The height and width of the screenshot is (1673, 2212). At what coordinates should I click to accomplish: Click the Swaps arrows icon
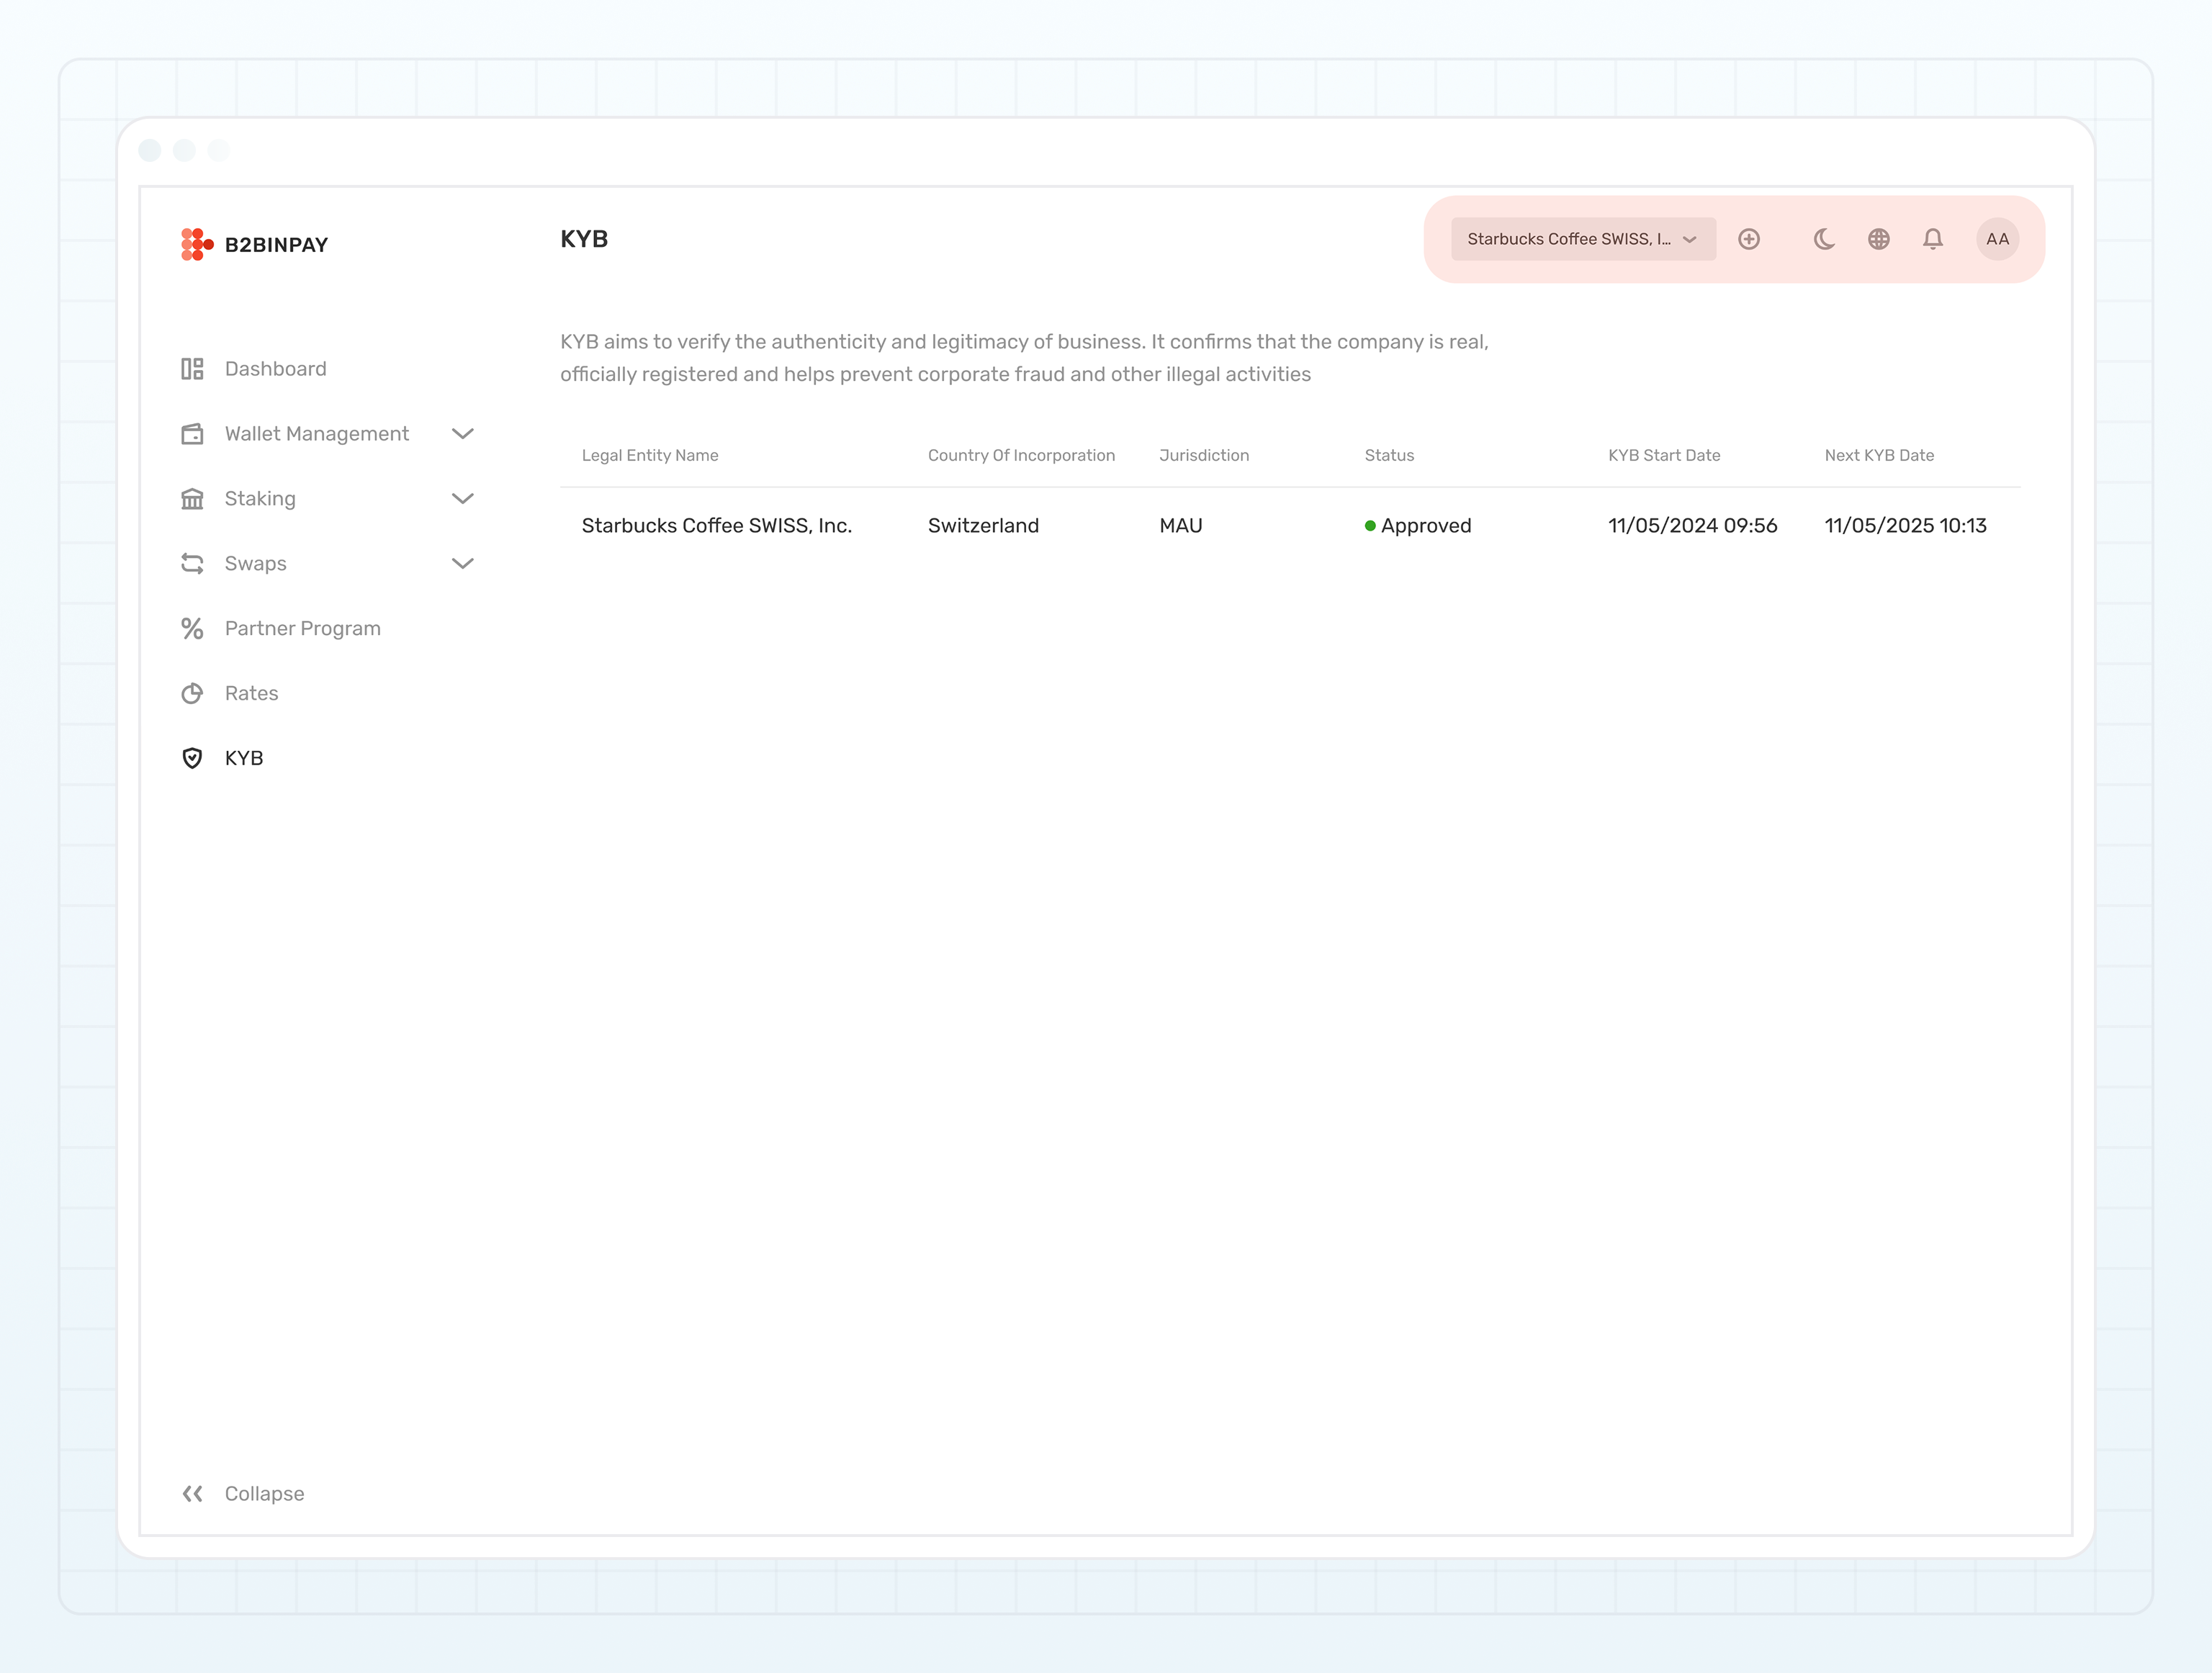point(192,563)
